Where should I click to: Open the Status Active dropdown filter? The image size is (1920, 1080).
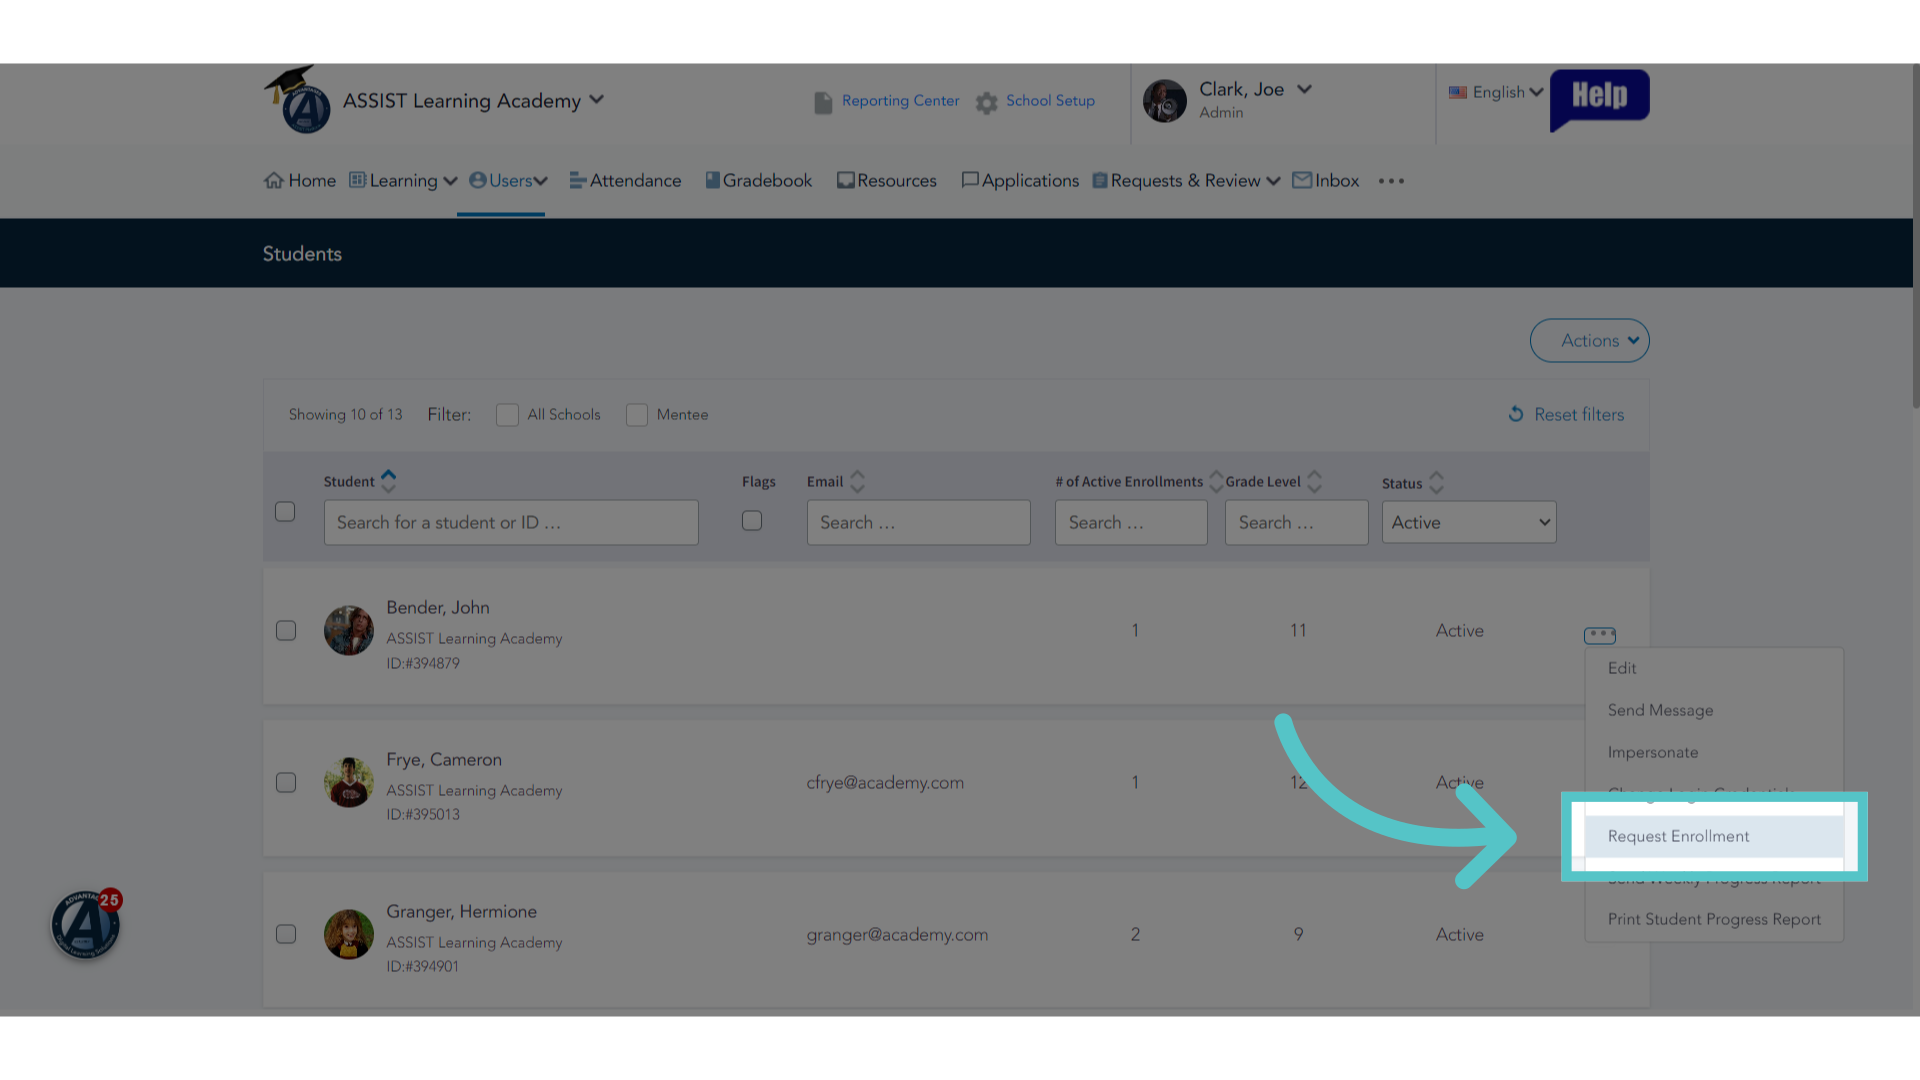click(x=1469, y=522)
